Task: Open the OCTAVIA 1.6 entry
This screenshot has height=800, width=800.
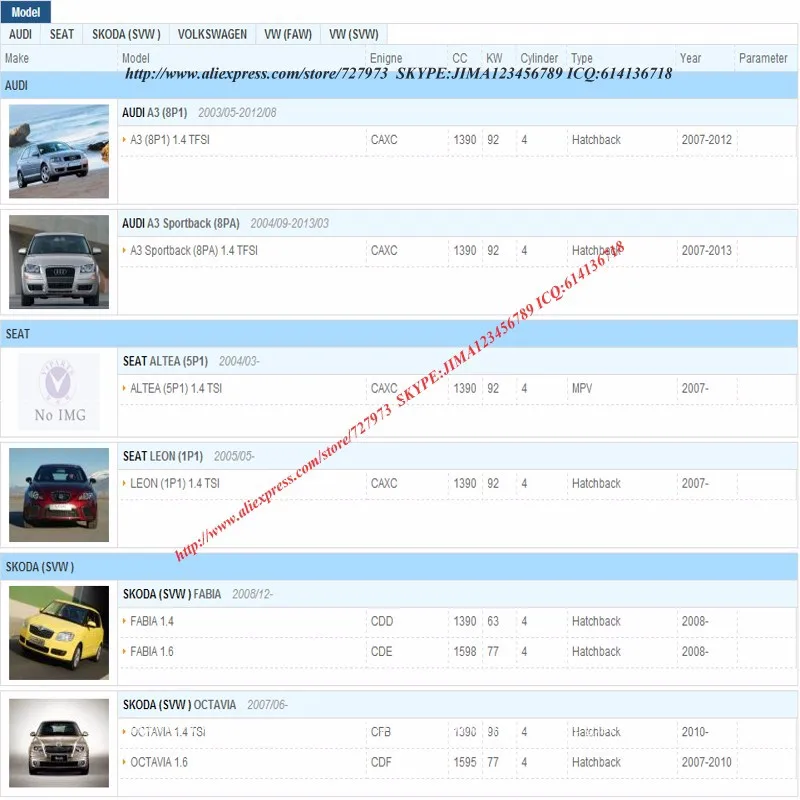Action: coord(159,762)
